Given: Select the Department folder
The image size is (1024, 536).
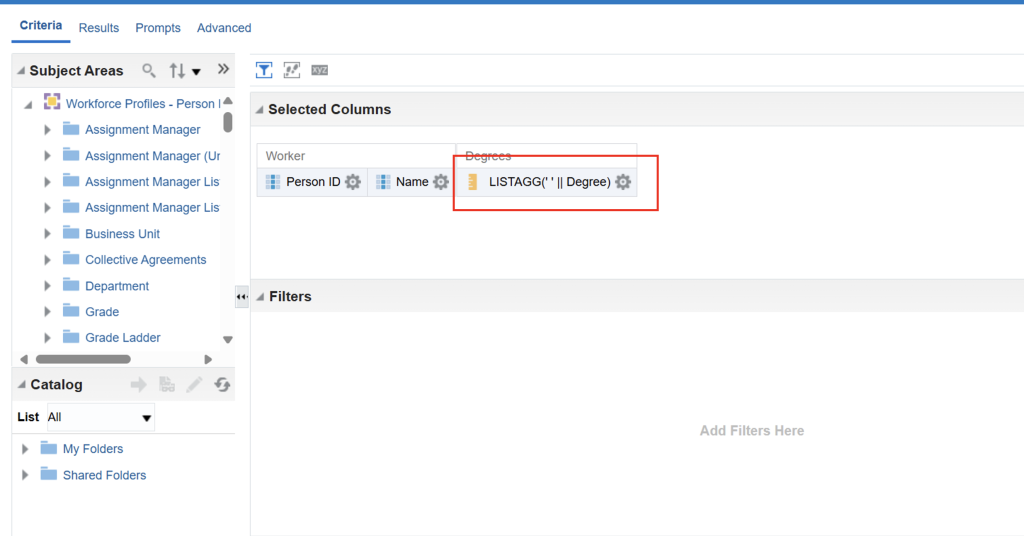Looking at the screenshot, I should (x=117, y=286).
